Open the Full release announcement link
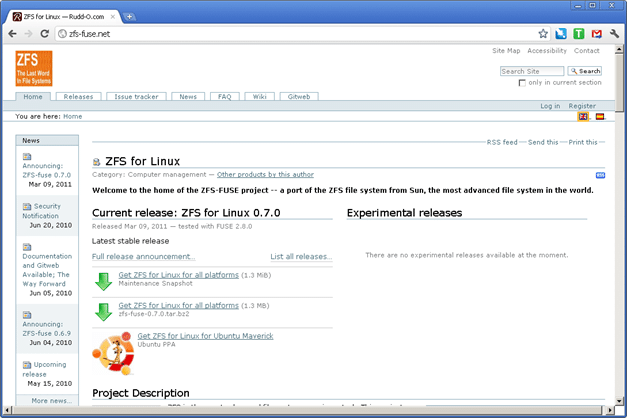The height and width of the screenshot is (418, 627). (144, 256)
